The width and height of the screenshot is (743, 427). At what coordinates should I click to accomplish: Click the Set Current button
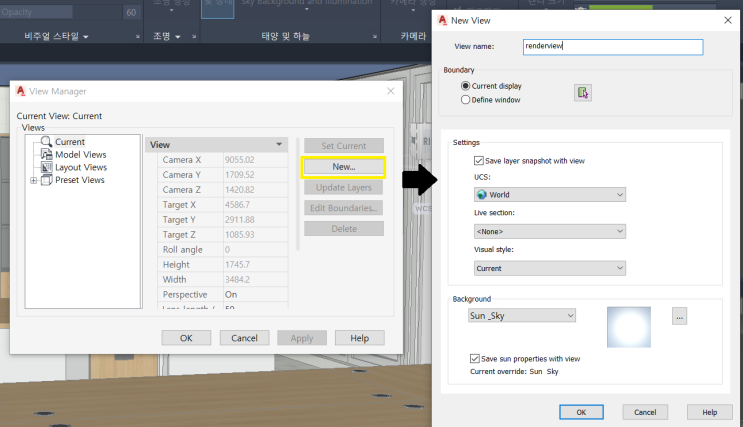(344, 146)
